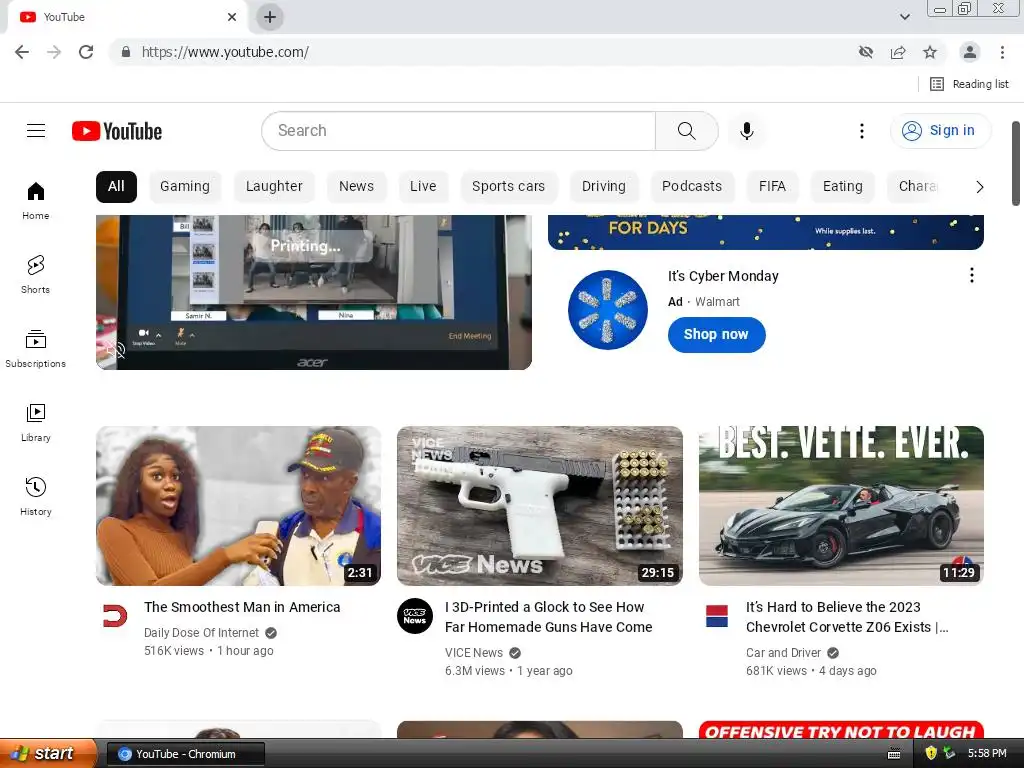Open Library in sidebar
1024x768 pixels.
[35, 423]
